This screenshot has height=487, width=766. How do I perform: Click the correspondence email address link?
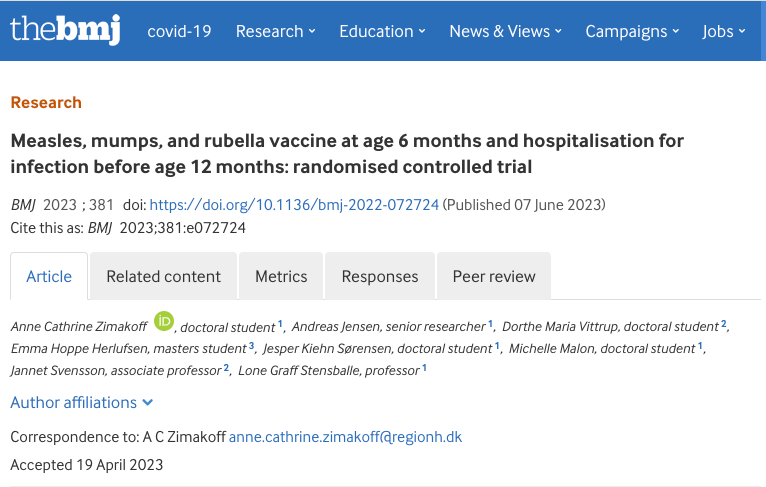click(x=345, y=437)
